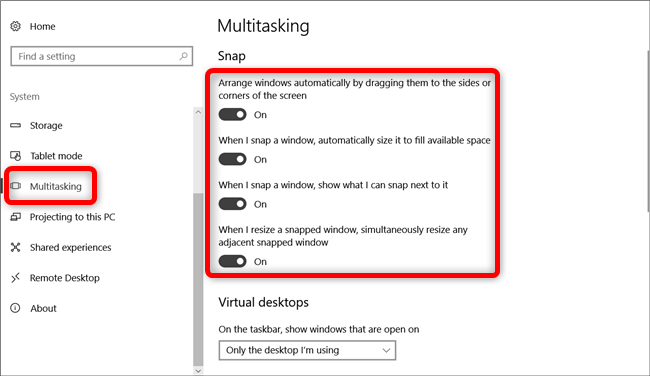Click the Multitasking icon in sidebar
The image size is (650, 376).
tap(15, 186)
